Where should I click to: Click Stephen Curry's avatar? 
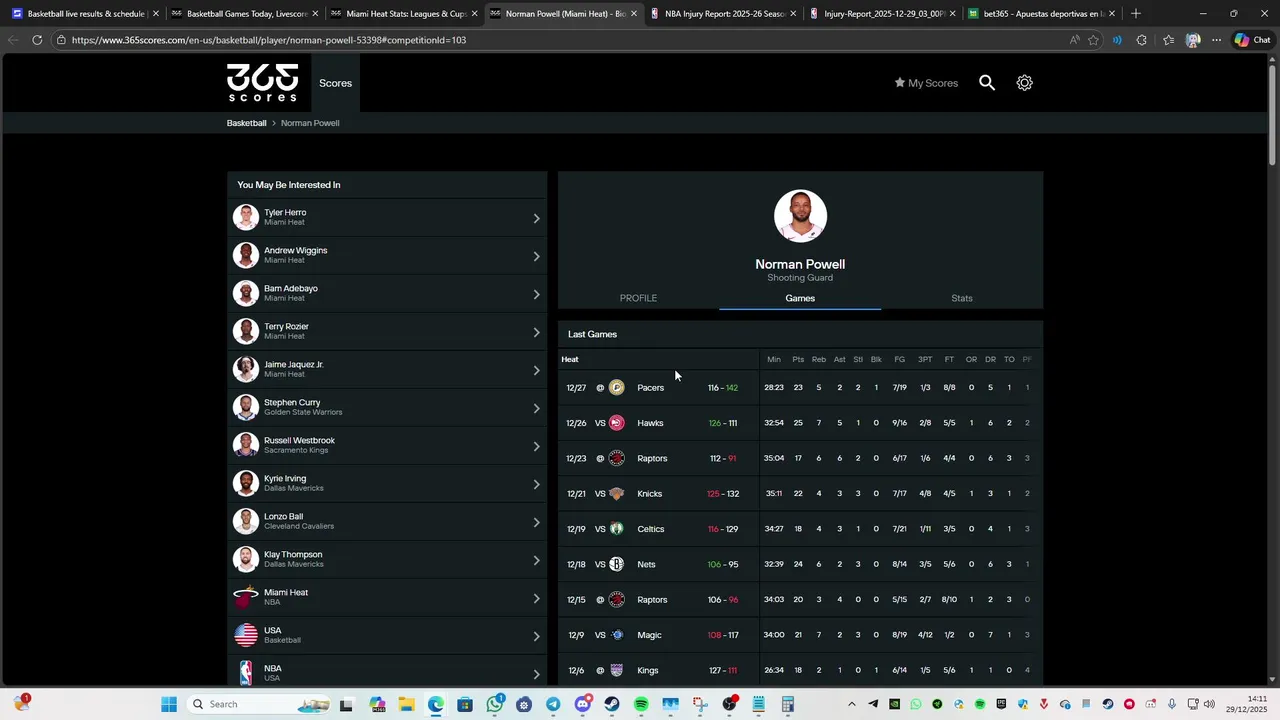(x=245, y=407)
